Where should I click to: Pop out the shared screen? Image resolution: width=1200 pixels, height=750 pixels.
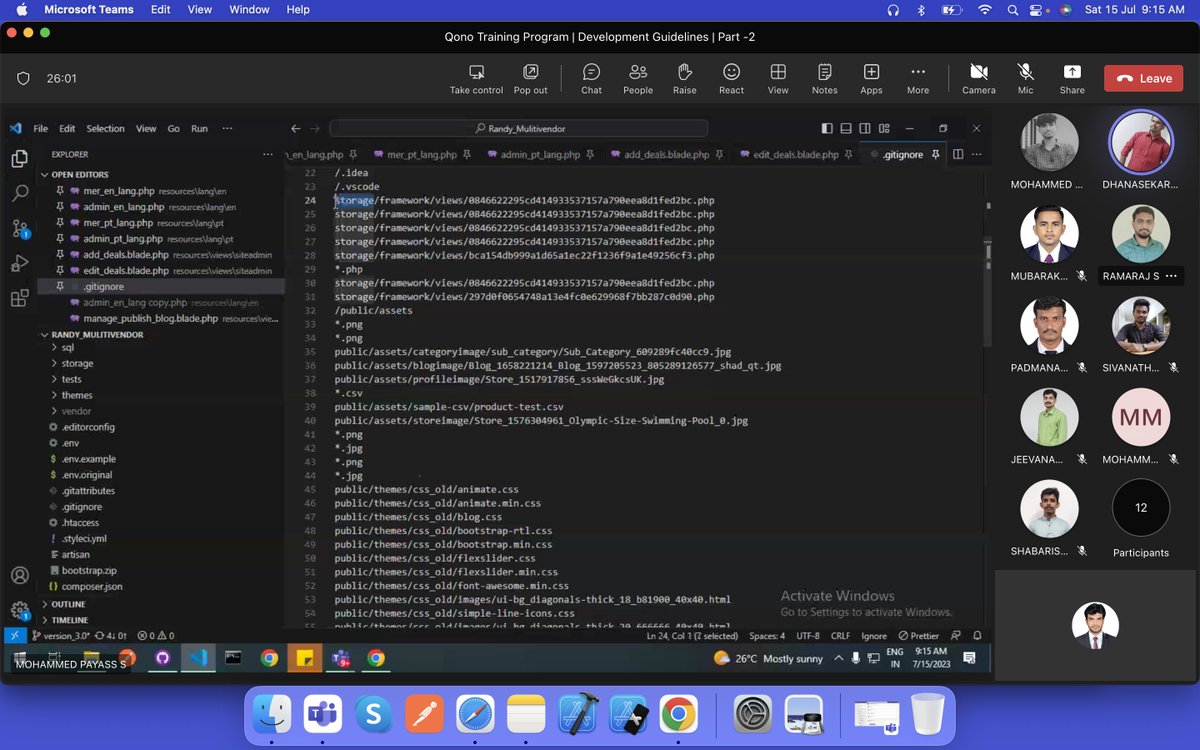coord(531,79)
